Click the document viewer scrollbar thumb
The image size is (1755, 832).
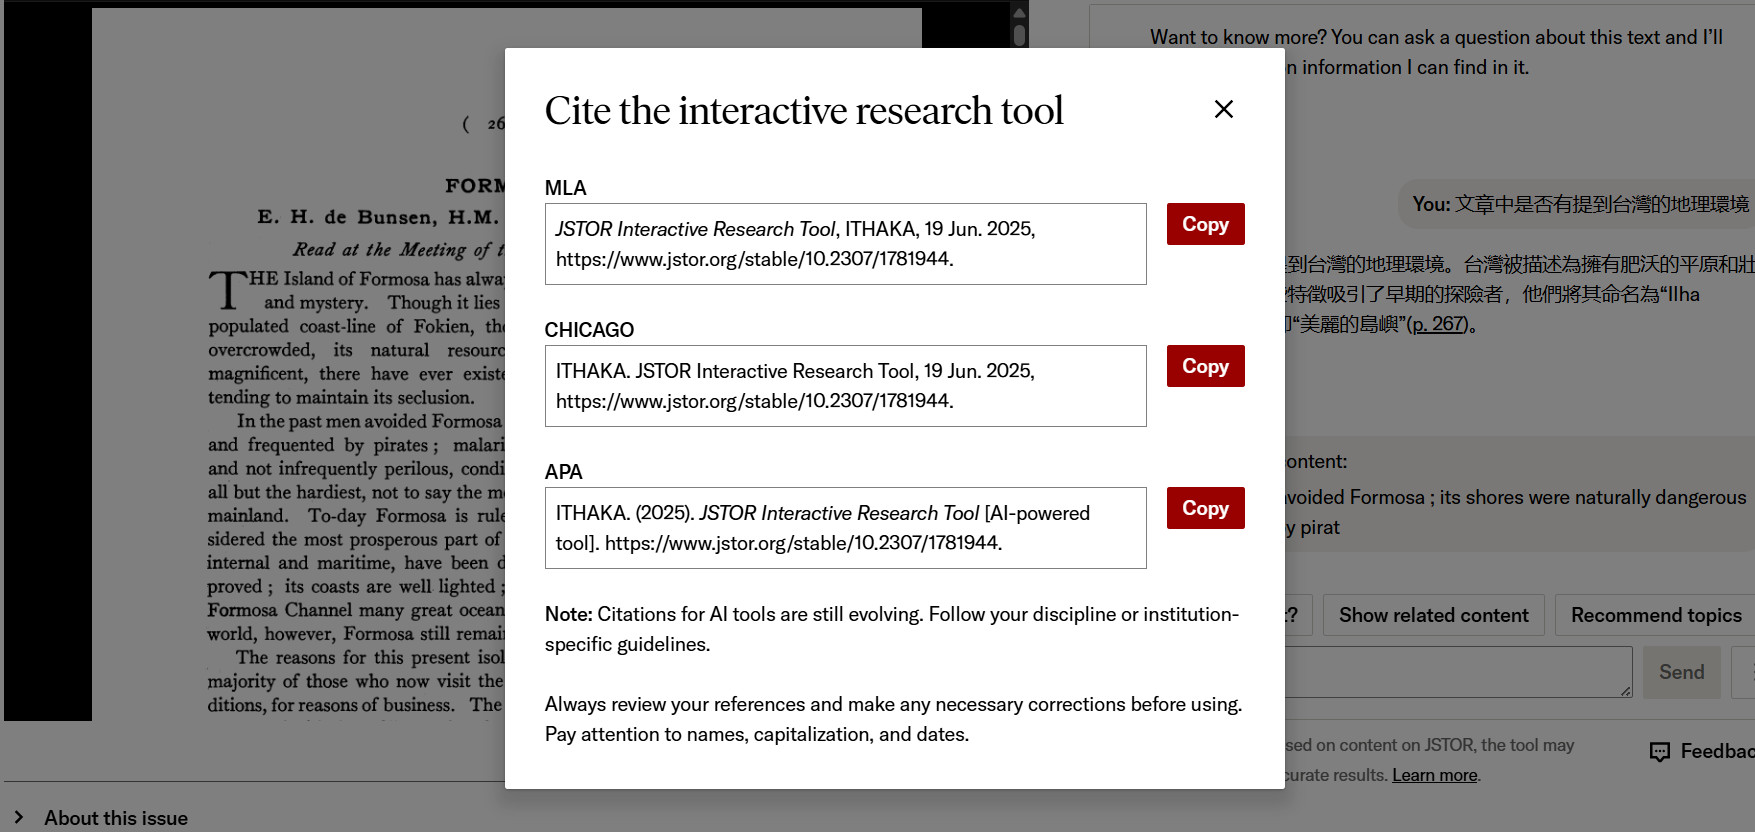[1019, 35]
